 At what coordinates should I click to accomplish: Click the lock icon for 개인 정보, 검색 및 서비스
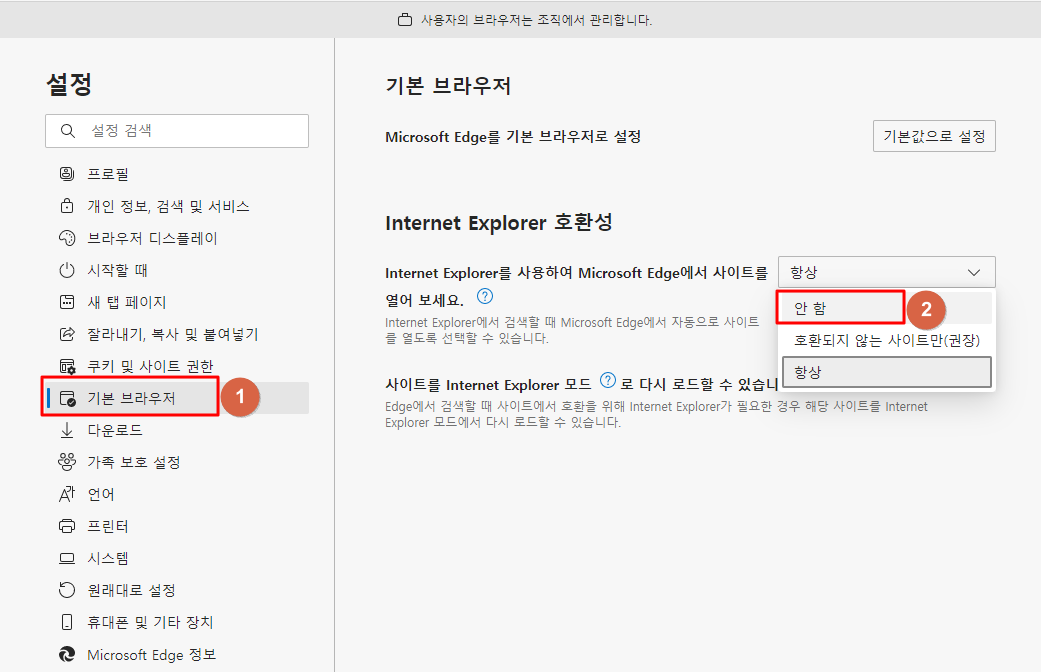[x=67, y=206]
